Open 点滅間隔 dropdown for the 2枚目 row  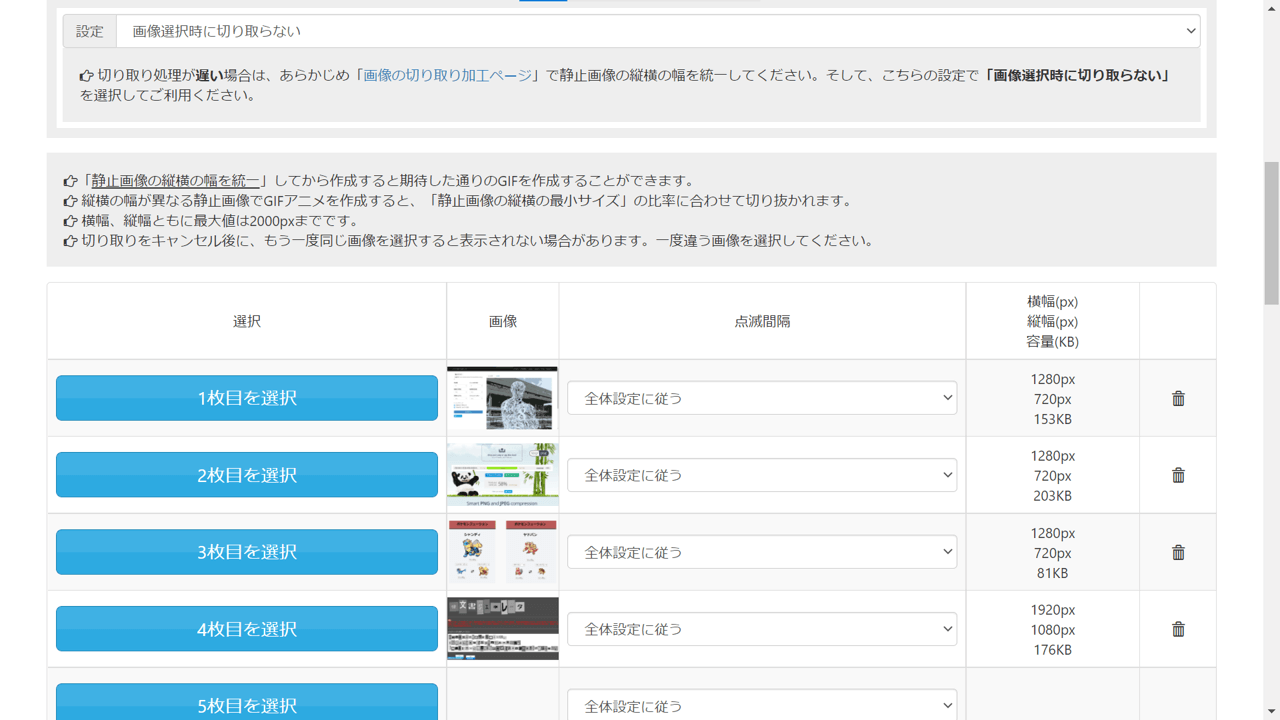762,475
